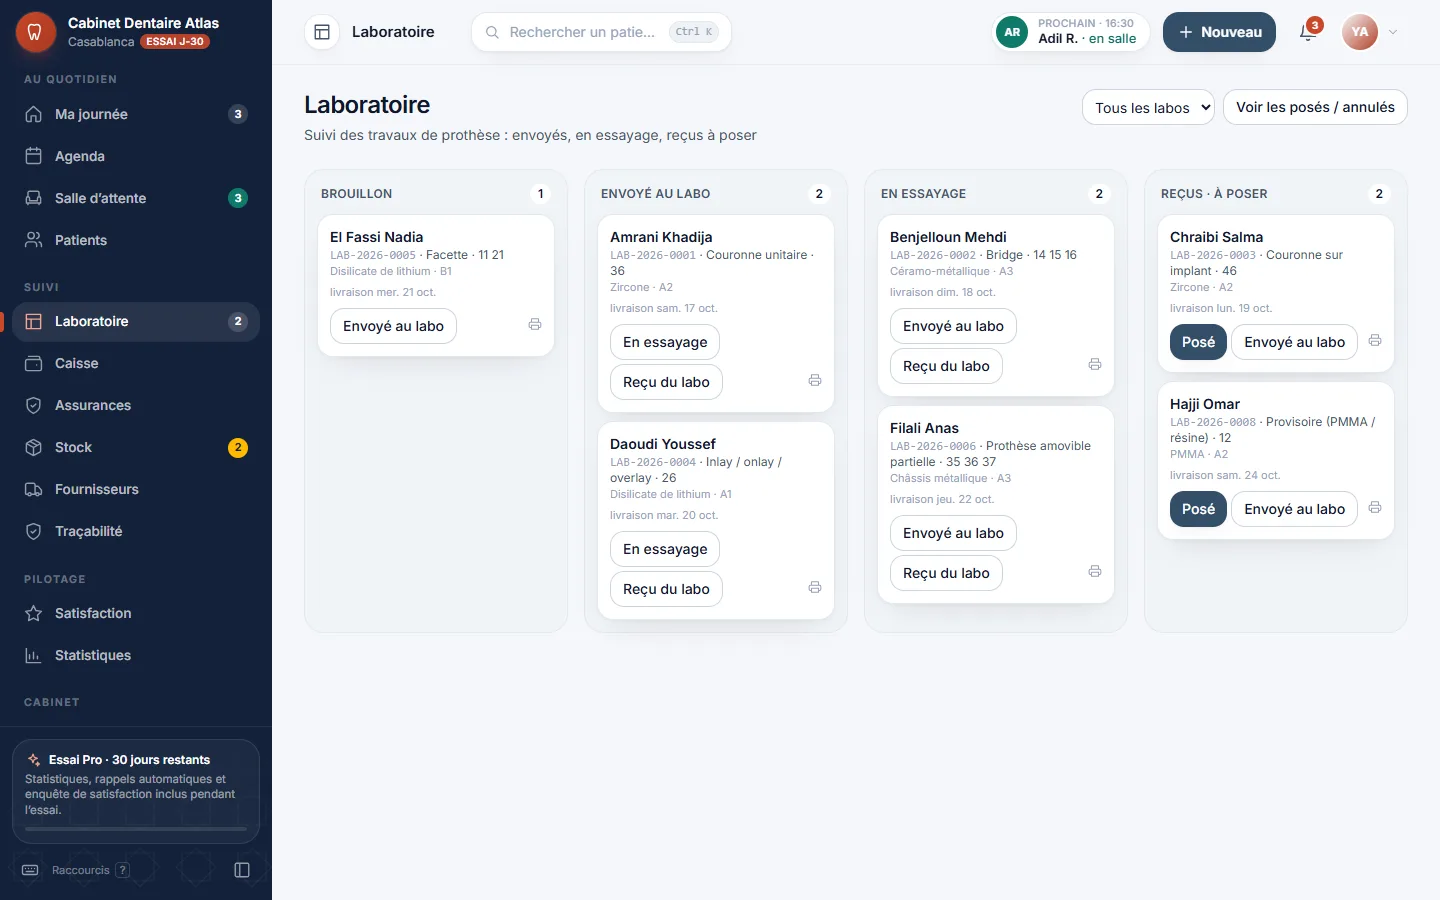Click the print icon on Chraibi Salma card

[x=1375, y=341]
